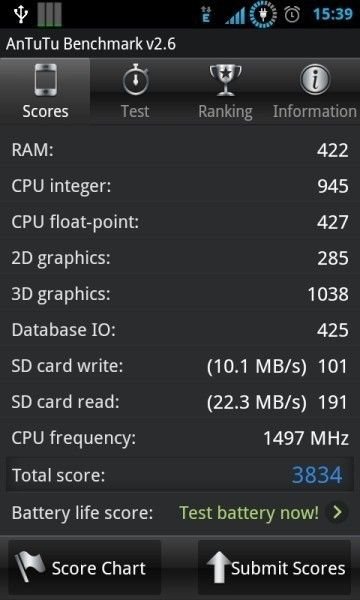Open Score Chart button
360x600 pixels.
tap(85, 567)
